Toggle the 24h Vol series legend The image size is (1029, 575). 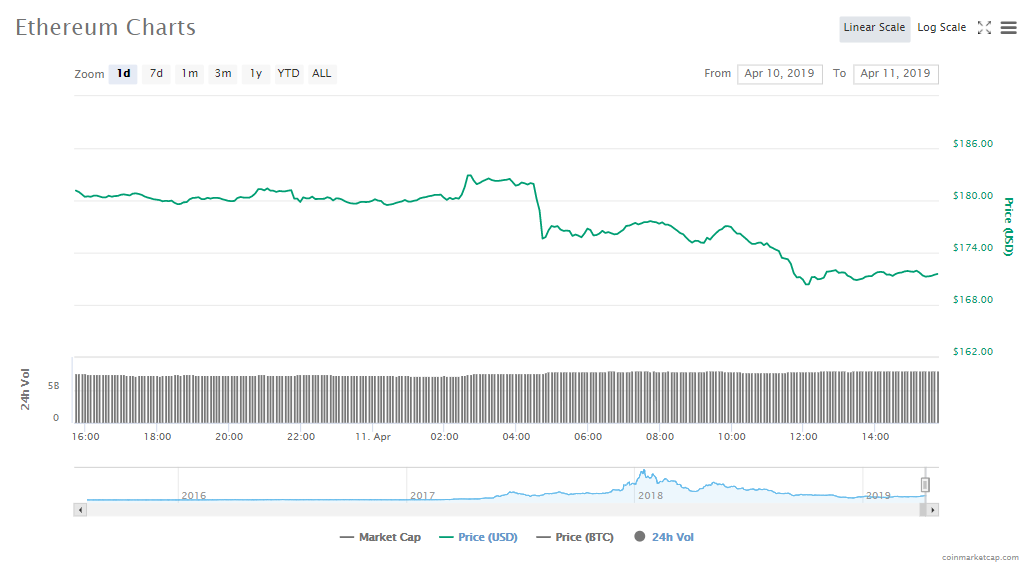tap(663, 538)
